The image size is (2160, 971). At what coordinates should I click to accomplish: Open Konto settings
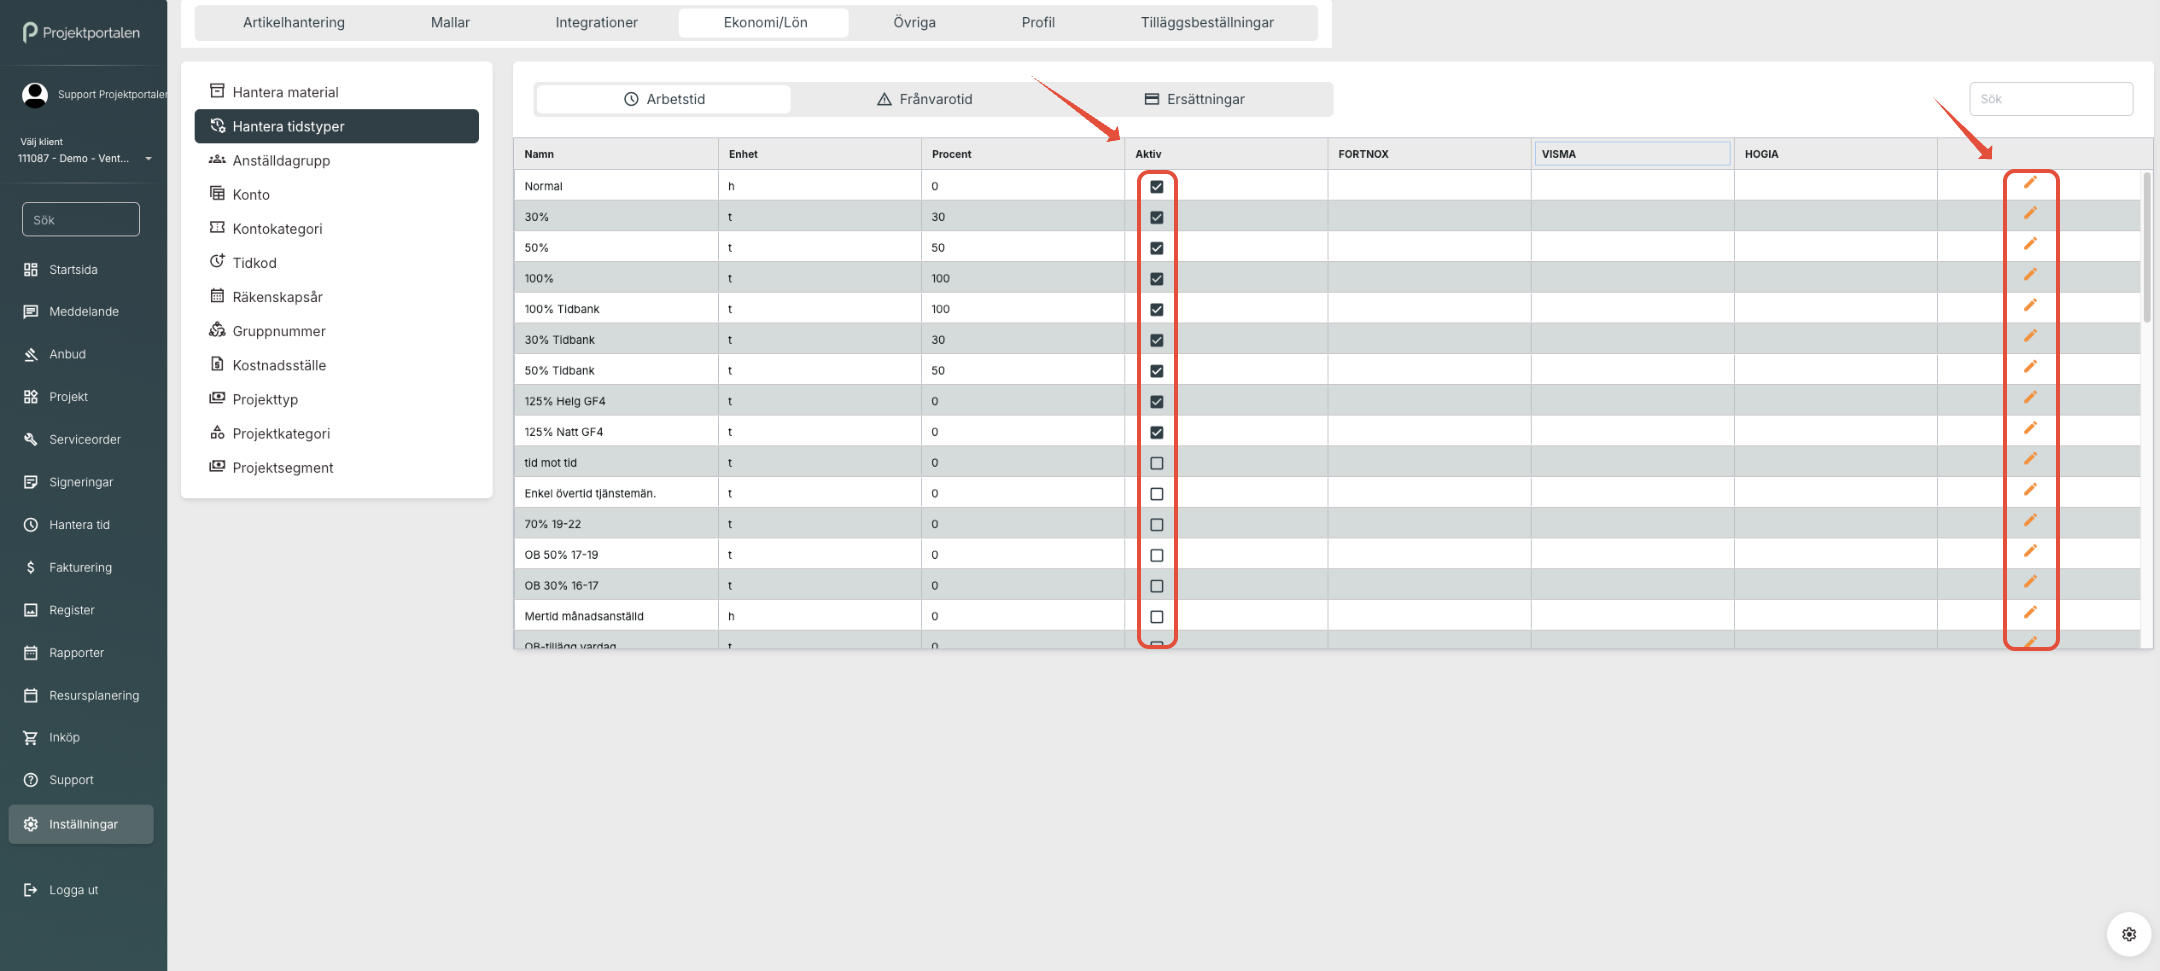point(336,194)
